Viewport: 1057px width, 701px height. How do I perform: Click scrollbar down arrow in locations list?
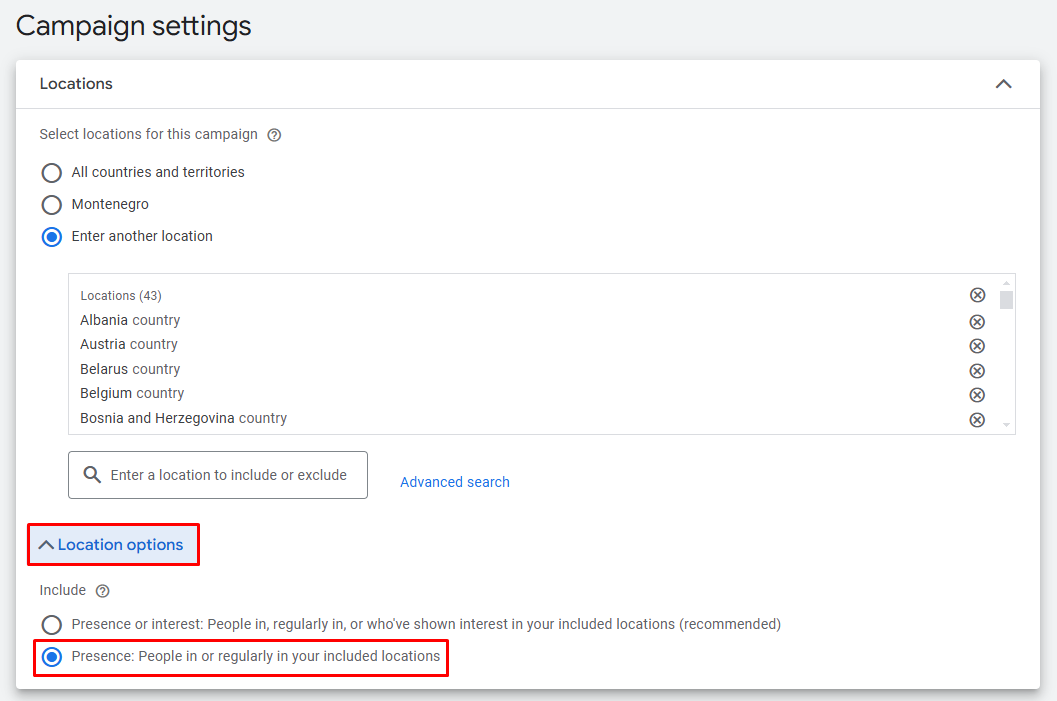pos(1006,425)
